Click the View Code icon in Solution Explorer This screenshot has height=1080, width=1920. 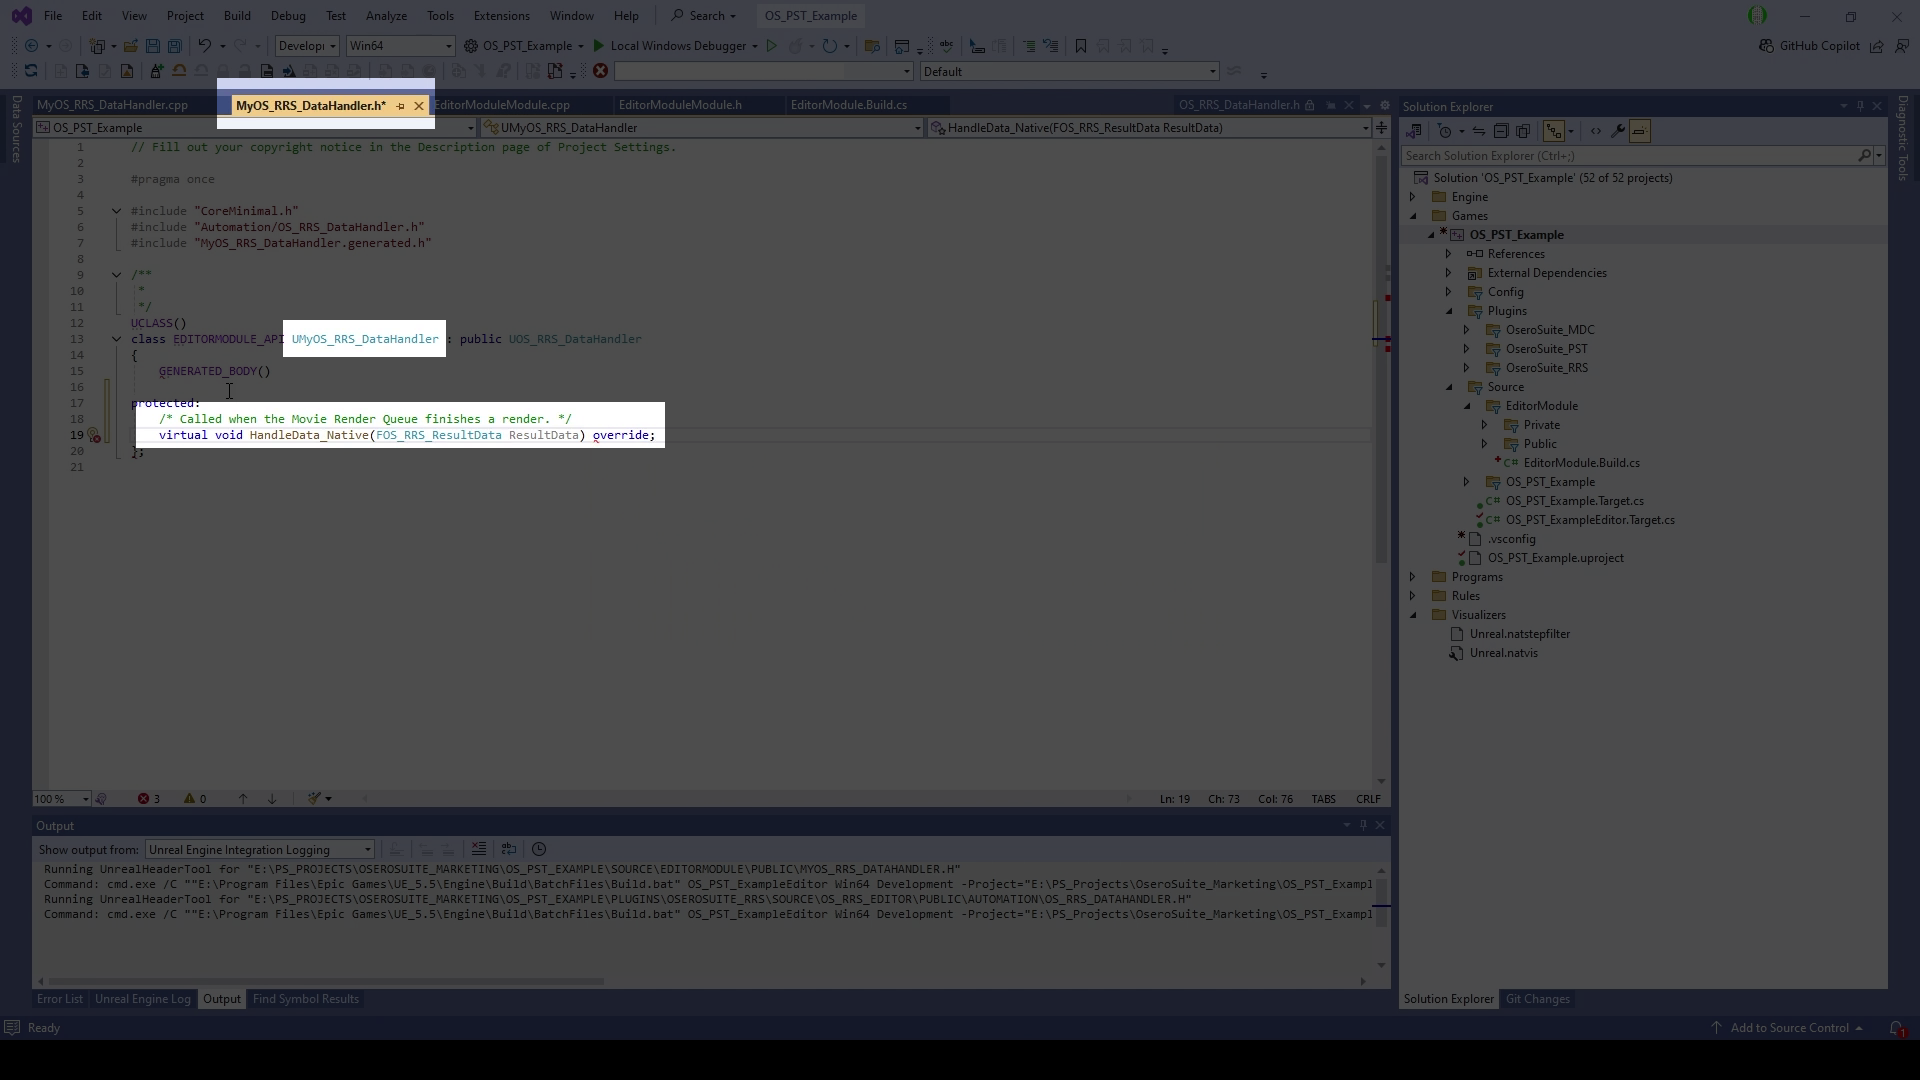click(x=1595, y=131)
